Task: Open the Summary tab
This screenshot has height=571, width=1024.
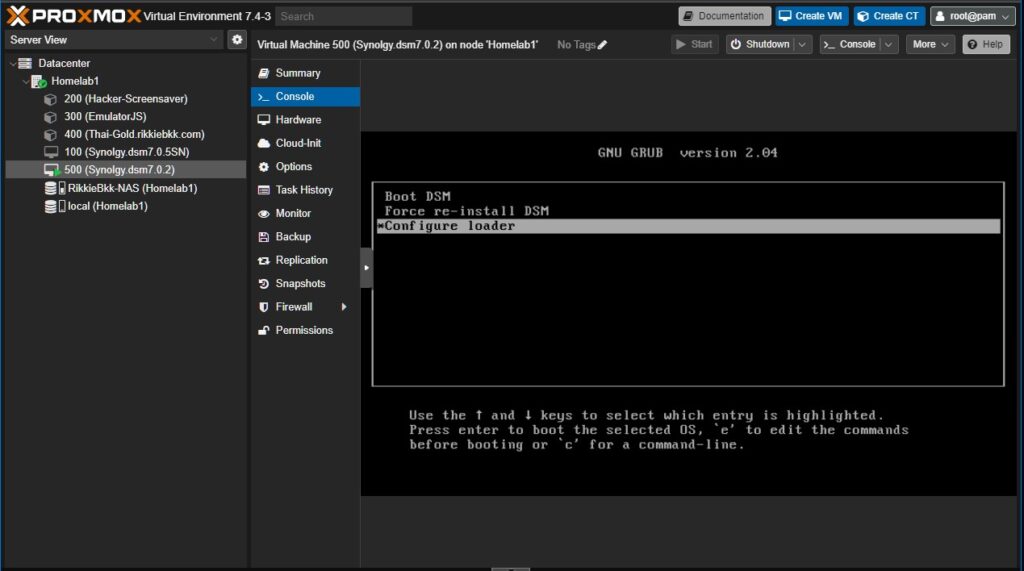Action: pos(305,73)
